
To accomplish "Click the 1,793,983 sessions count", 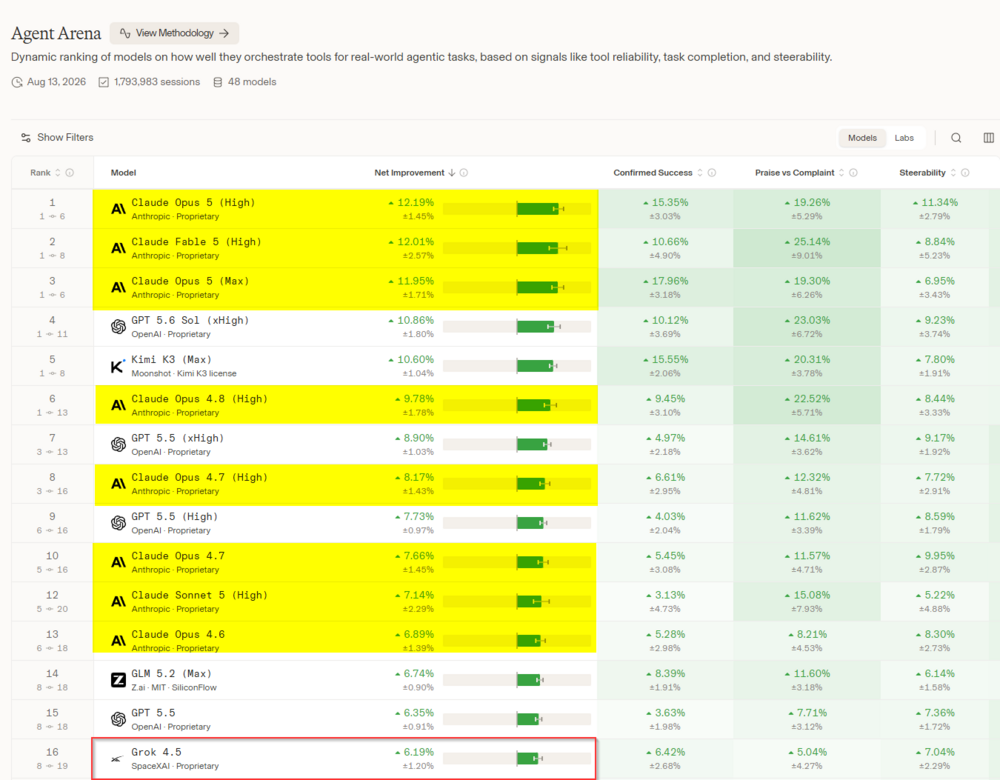I will click(x=149, y=82).
